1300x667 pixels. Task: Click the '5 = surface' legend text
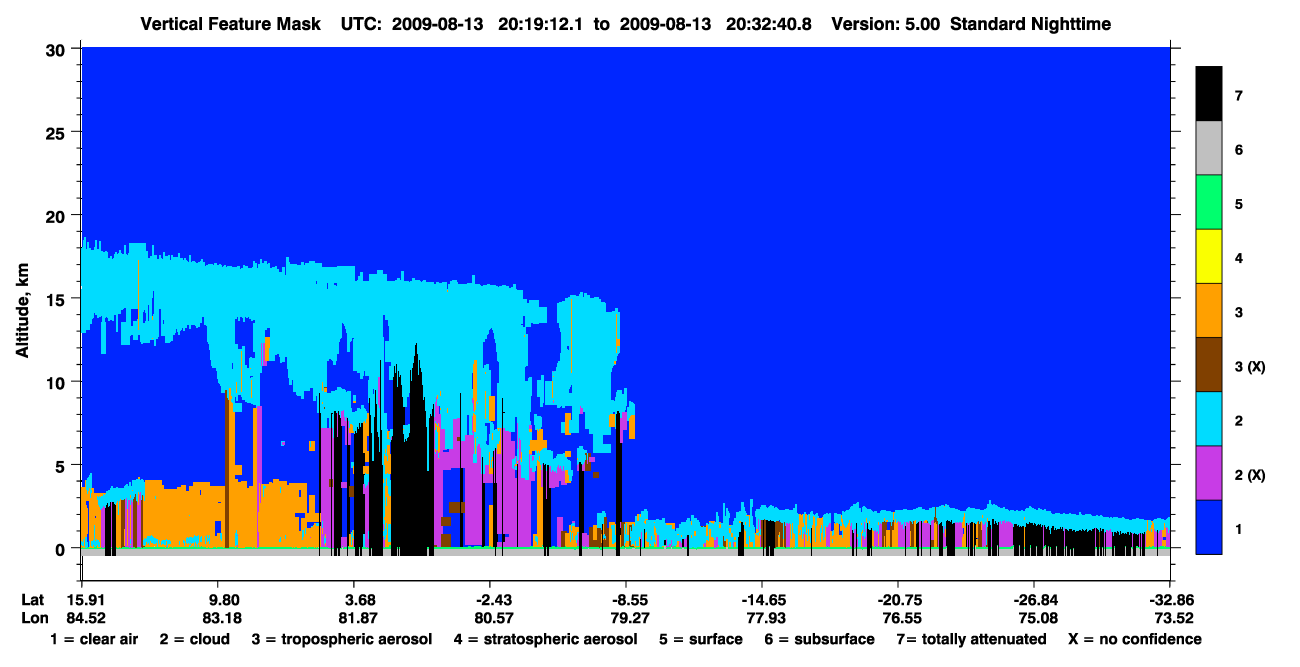coord(701,639)
